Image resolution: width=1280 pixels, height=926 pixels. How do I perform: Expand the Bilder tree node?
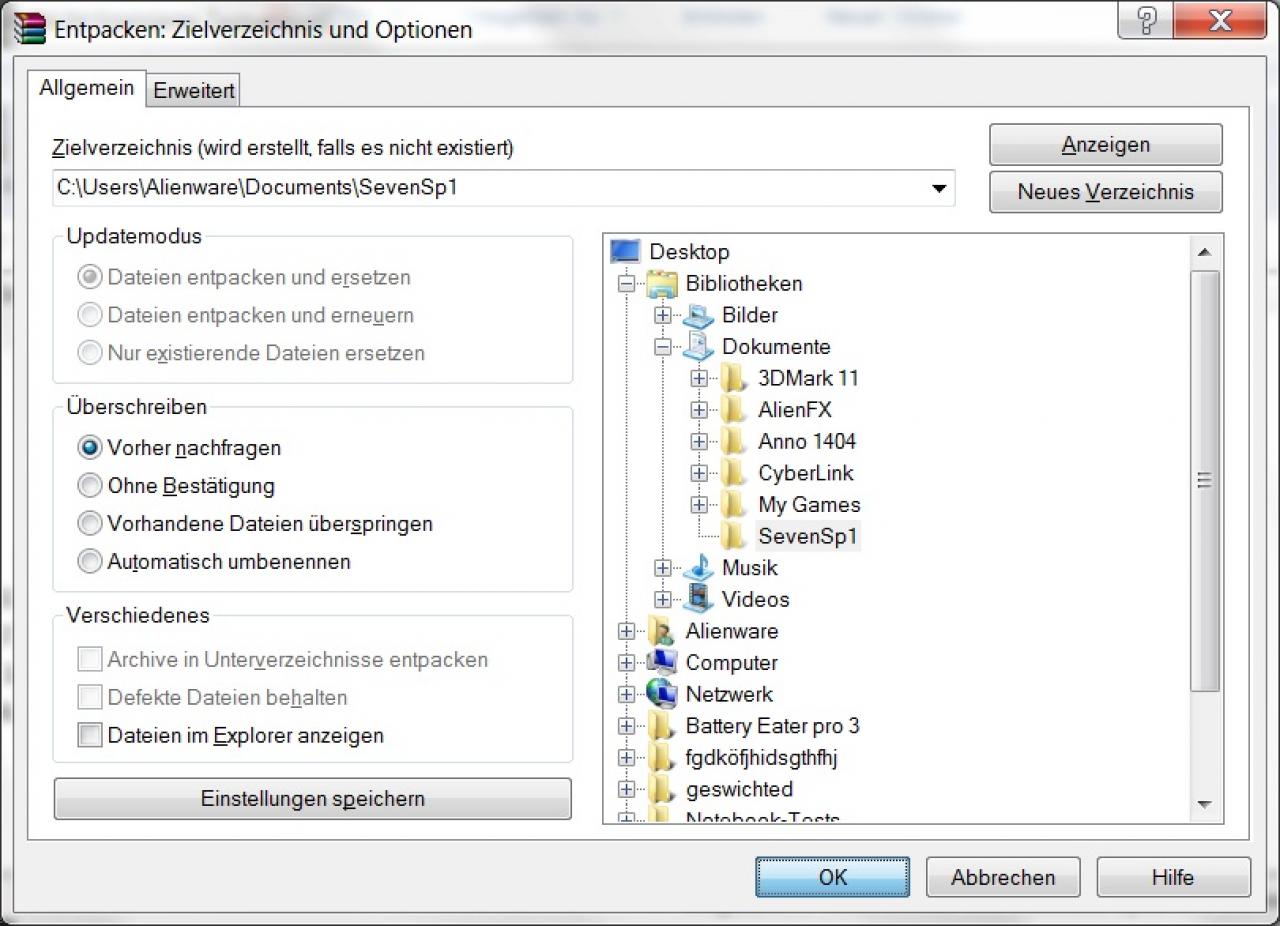663,315
